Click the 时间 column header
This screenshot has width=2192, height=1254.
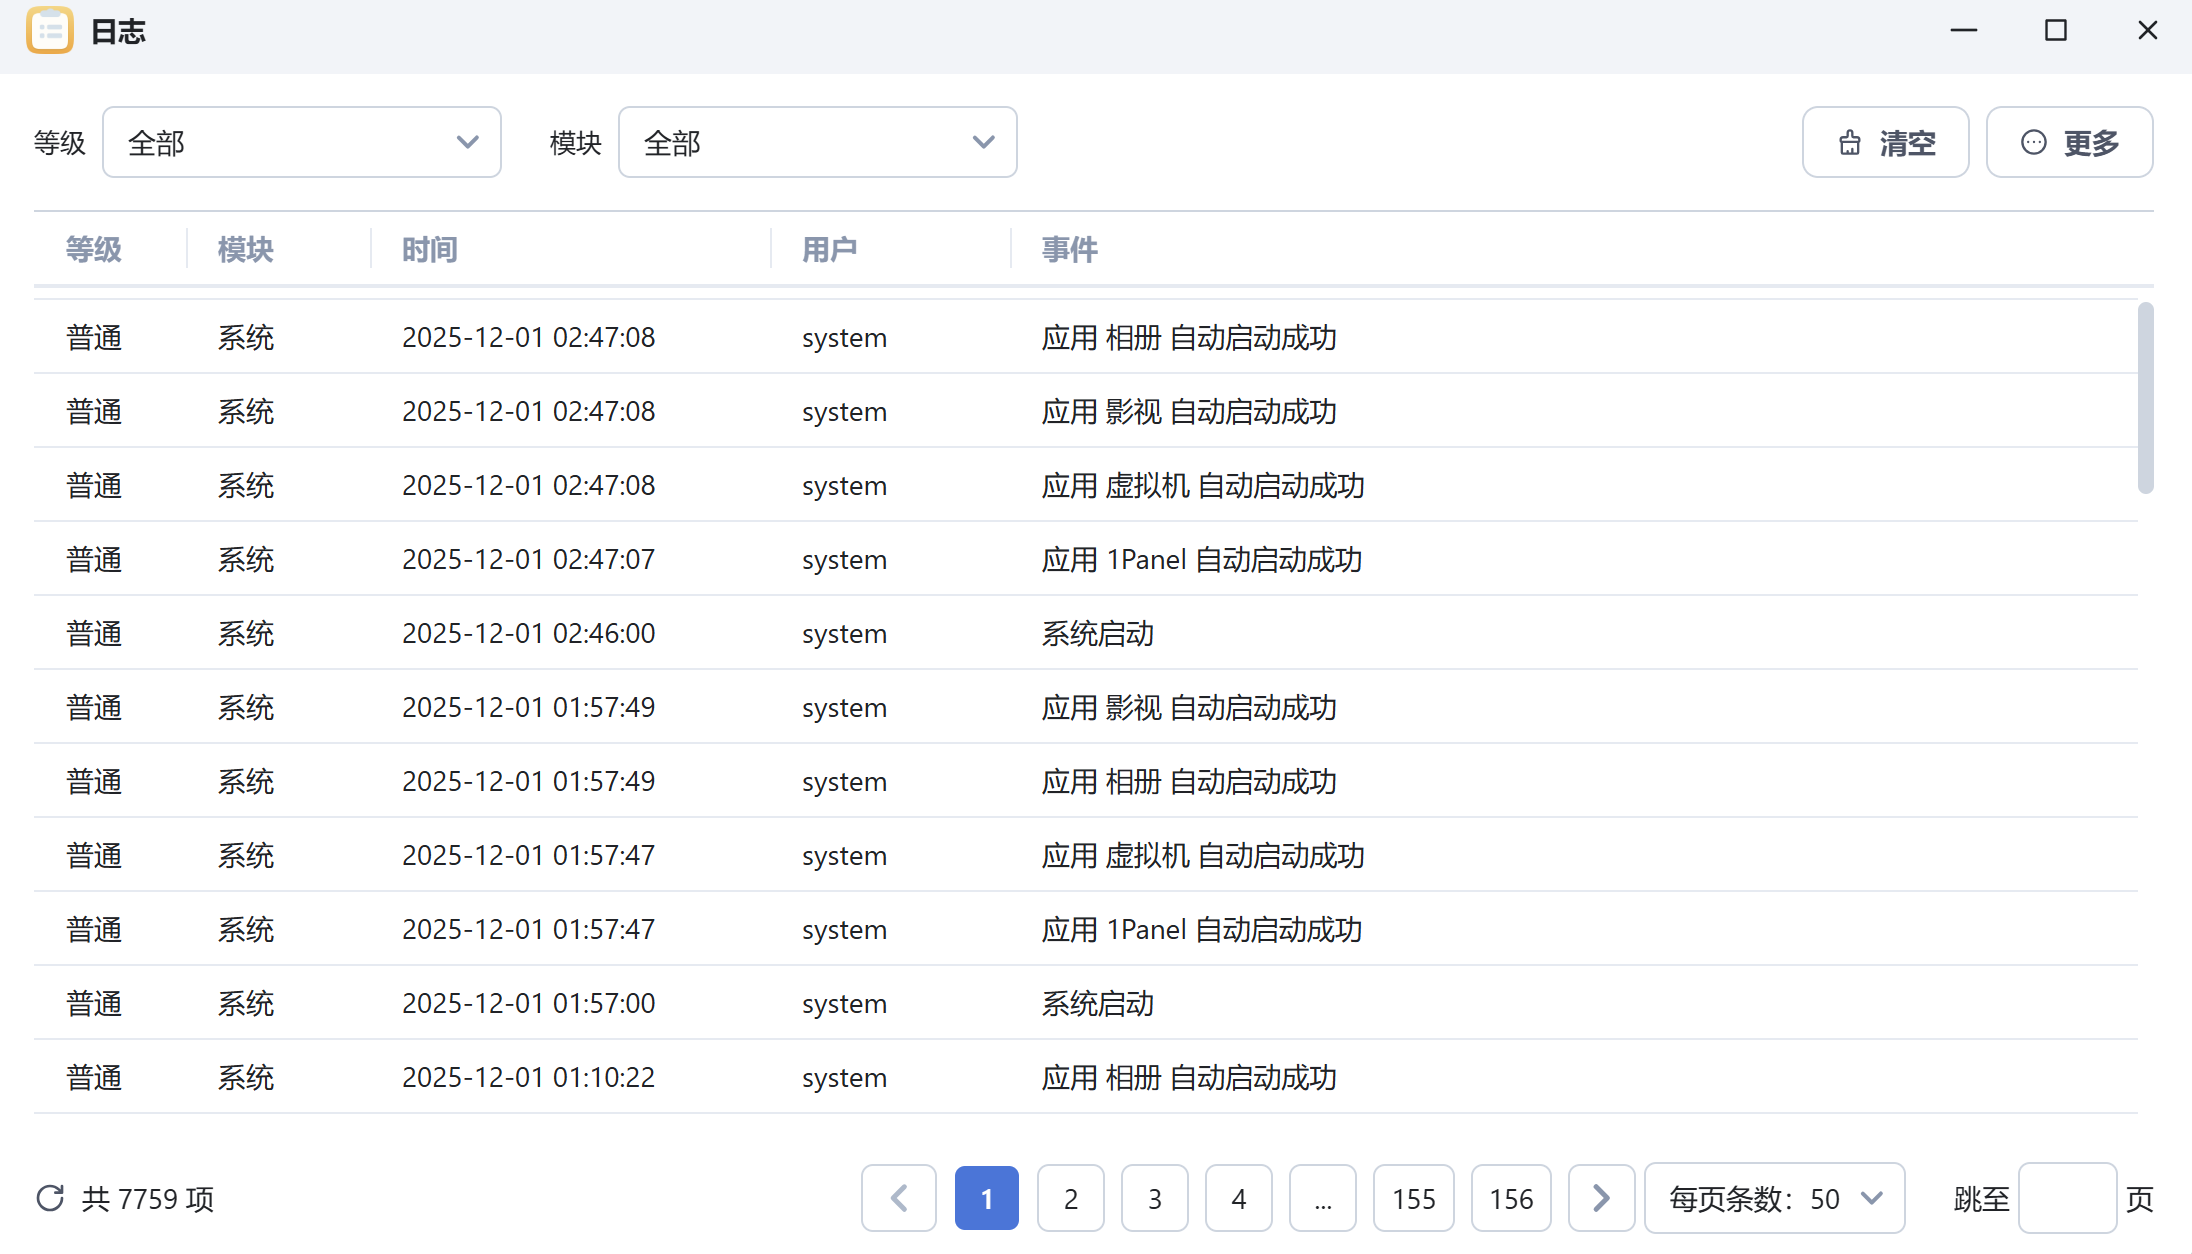(x=430, y=249)
